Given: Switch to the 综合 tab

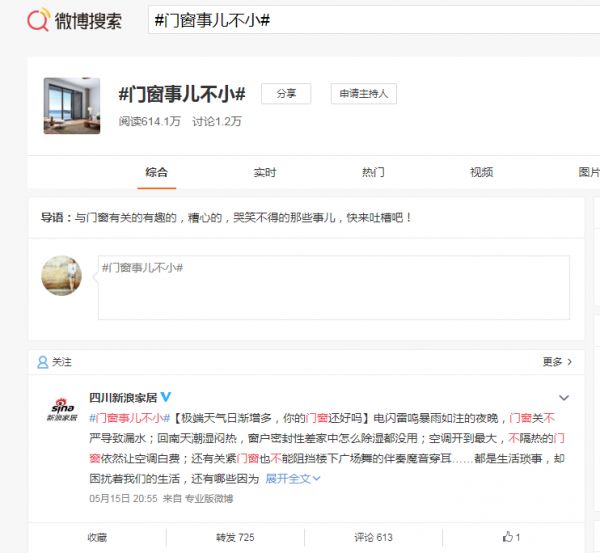Looking at the screenshot, I should tap(156, 172).
